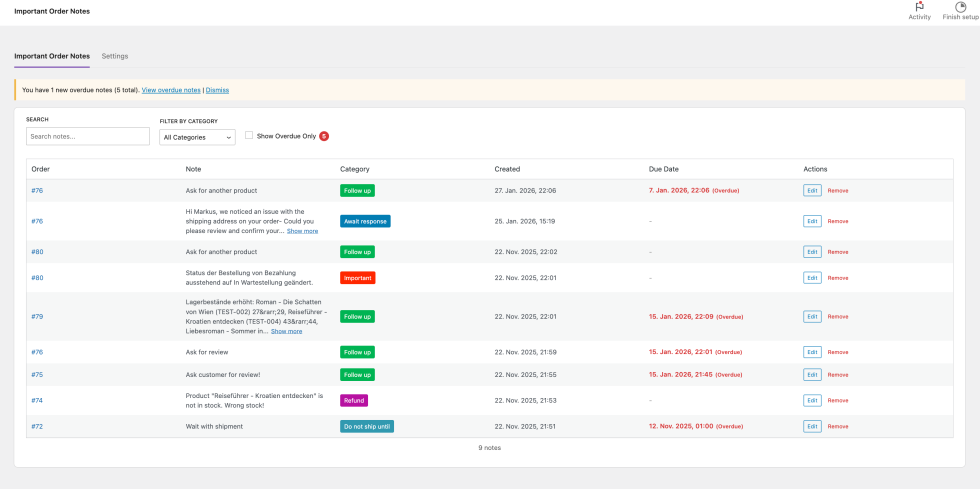Open order #79 link
980x489 pixels.
(x=37, y=316)
